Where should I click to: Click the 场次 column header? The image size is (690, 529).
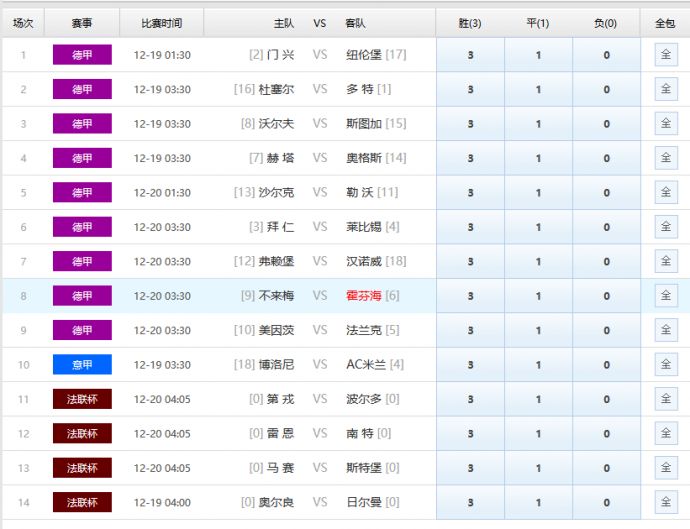23,23
